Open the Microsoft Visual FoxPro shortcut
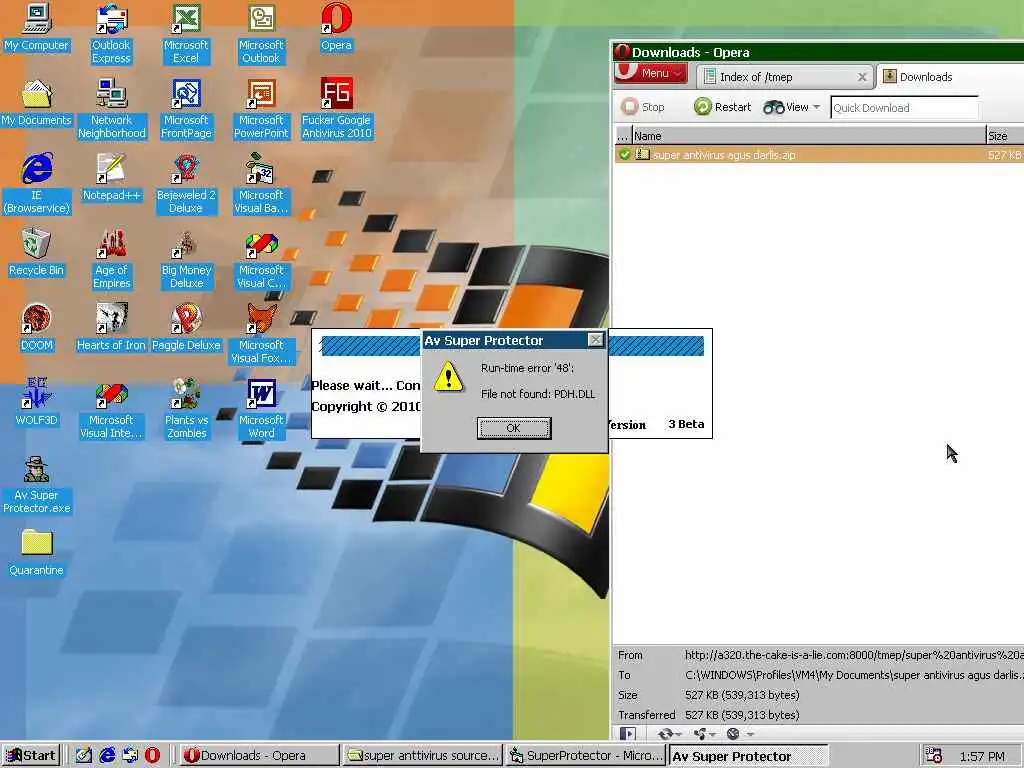 (261, 334)
